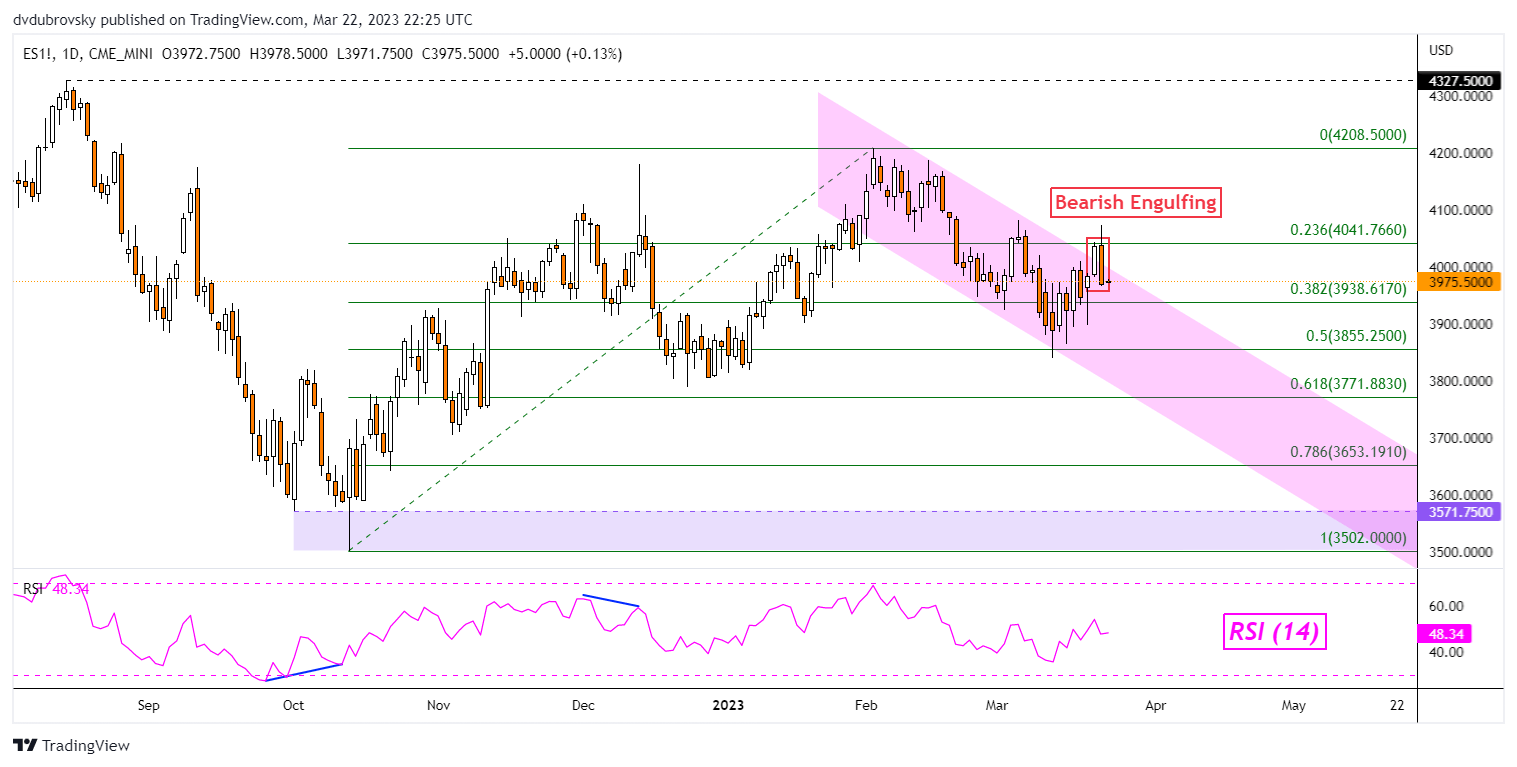Viewport: 1517px width, 767px height.
Task: Click the 2023 label on time axis
Action: pyautogui.click(x=728, y=705)
